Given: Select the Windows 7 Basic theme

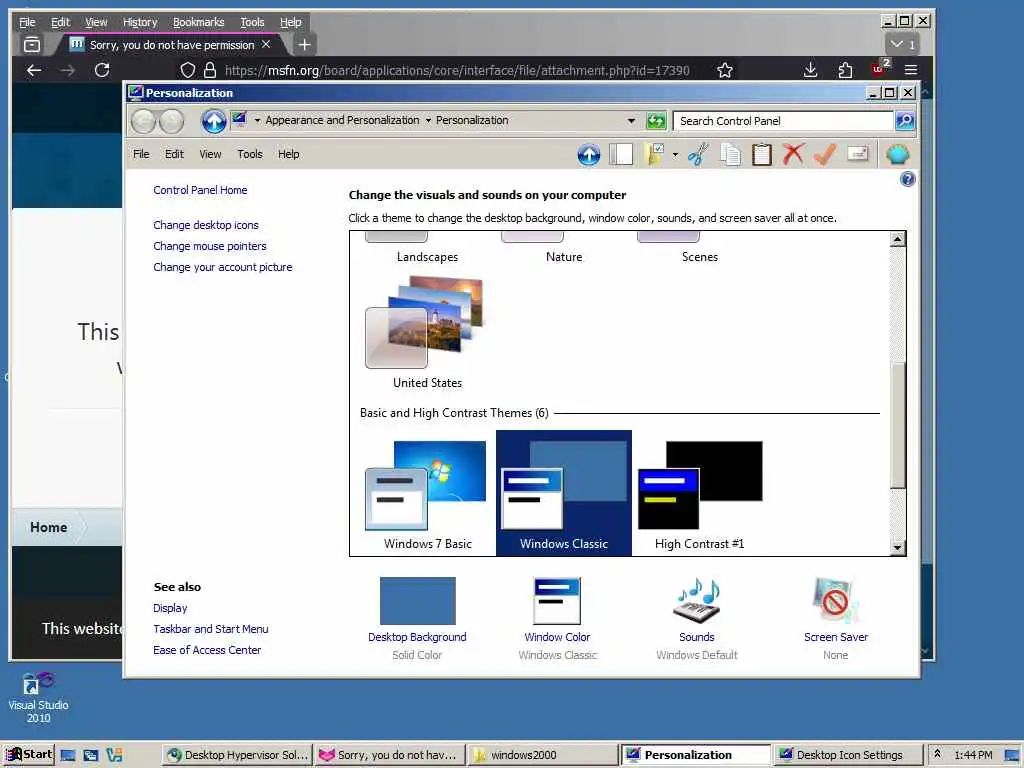Looking at the screenshot, I should (x=428, y=495).
